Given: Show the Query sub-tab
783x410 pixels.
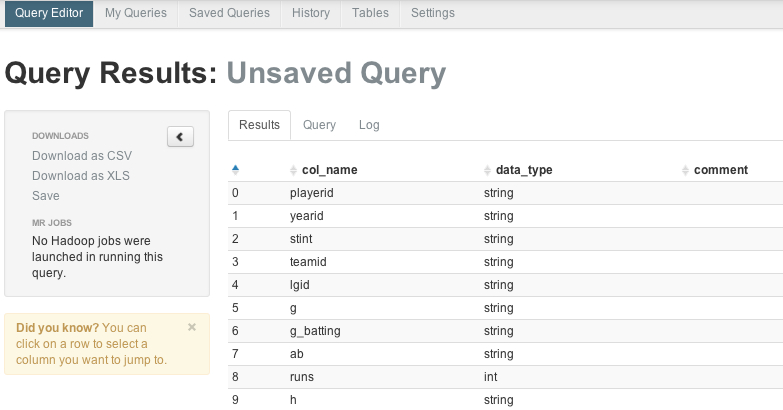Looking at the screenshot, I should click(x=319, y=125).
